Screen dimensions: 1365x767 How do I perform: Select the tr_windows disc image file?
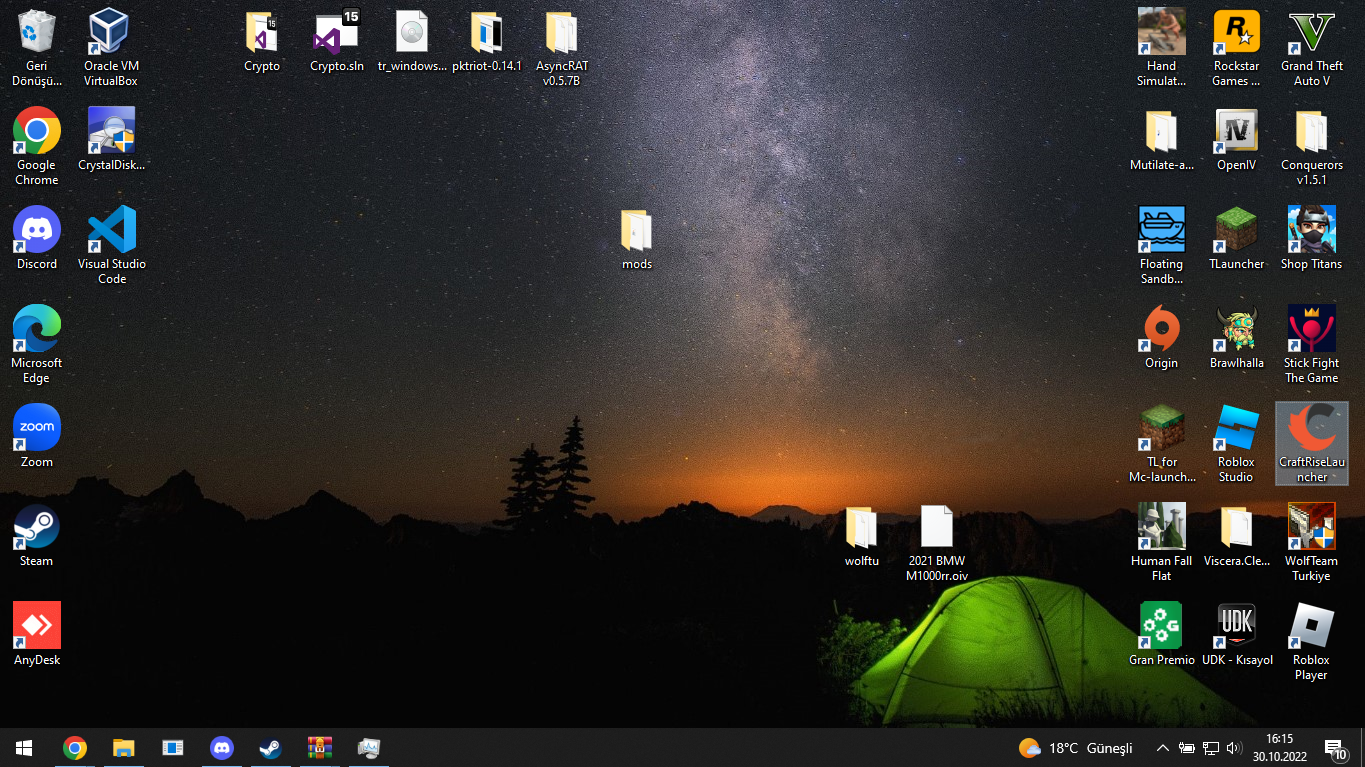(x=412, y=40)
